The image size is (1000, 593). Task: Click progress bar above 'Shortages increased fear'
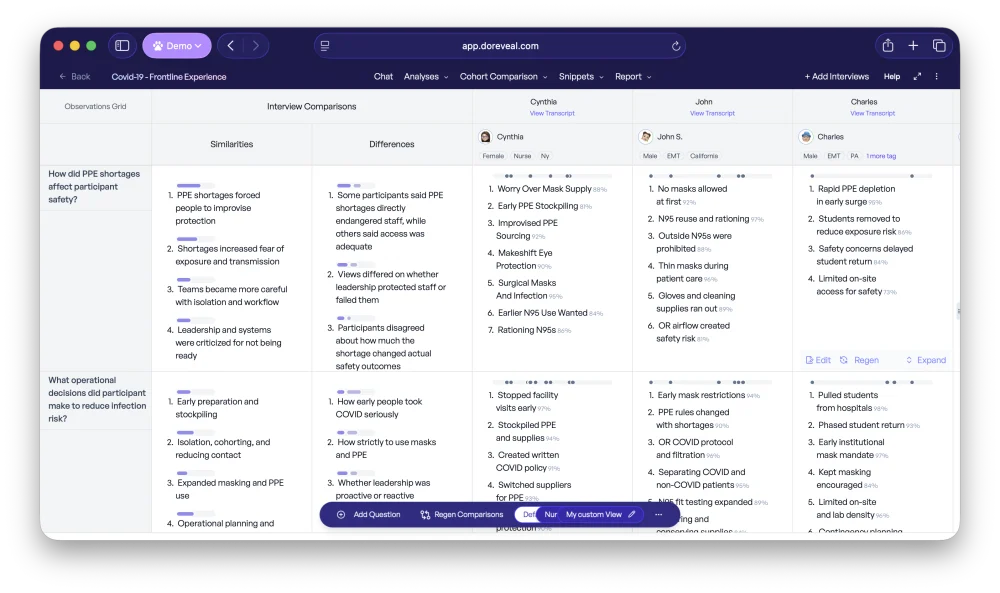point(195,239)
